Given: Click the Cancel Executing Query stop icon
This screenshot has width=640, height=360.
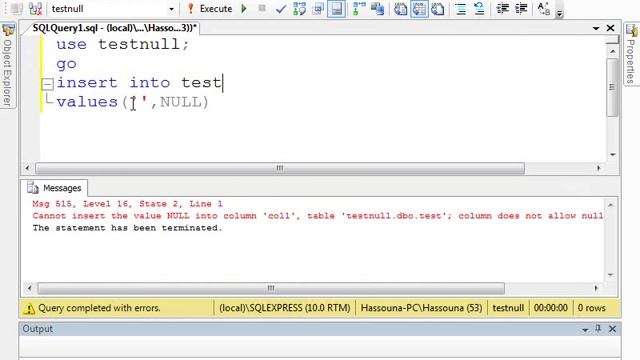Looking at the screenshot, I should click(x=262, y=9).
